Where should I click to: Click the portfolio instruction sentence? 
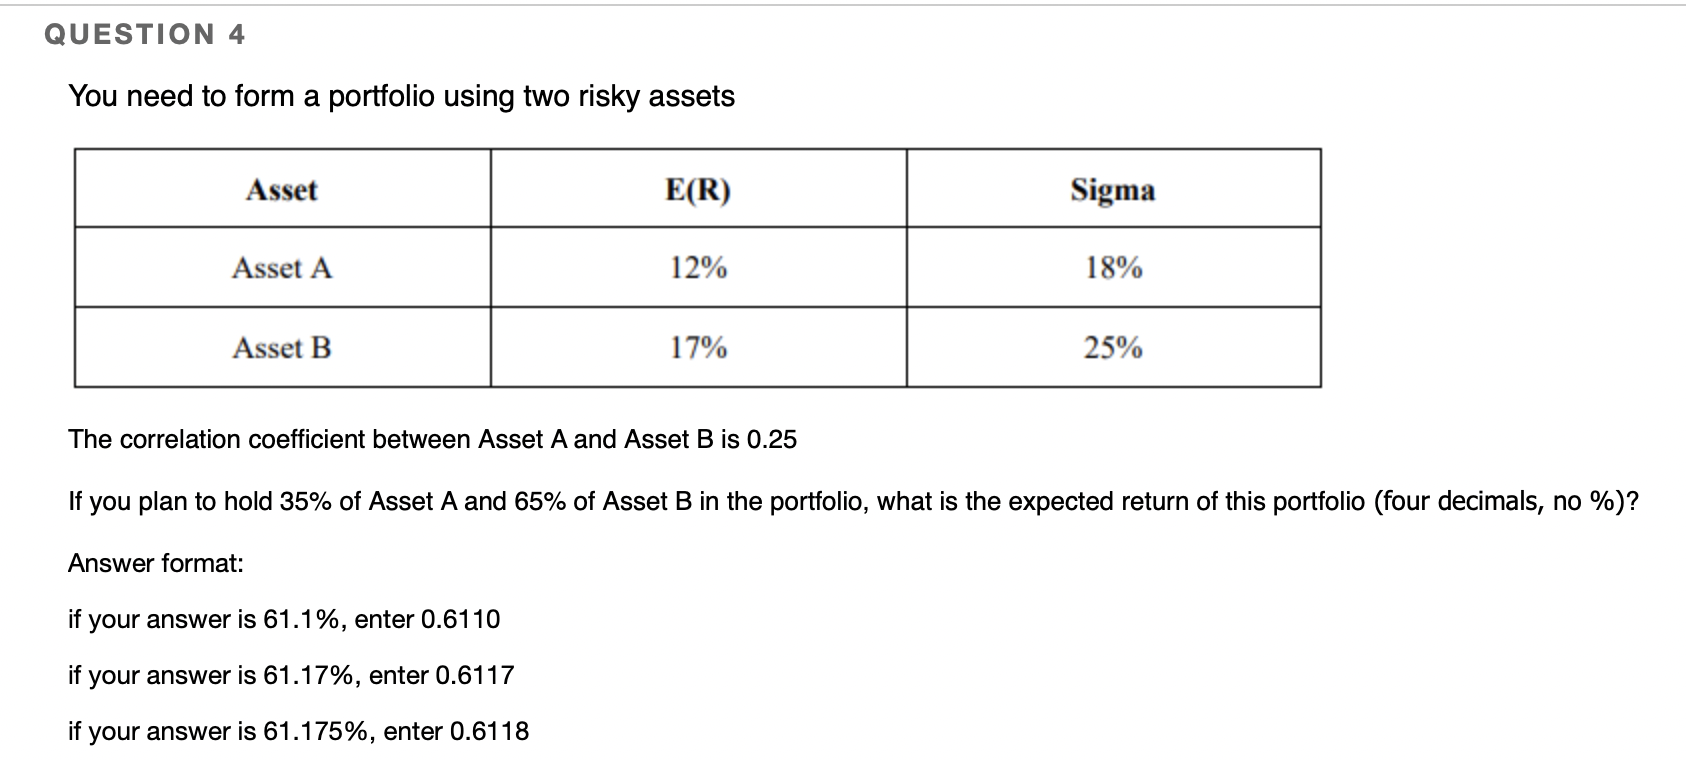pyautogui.click(x=401, y=96)
